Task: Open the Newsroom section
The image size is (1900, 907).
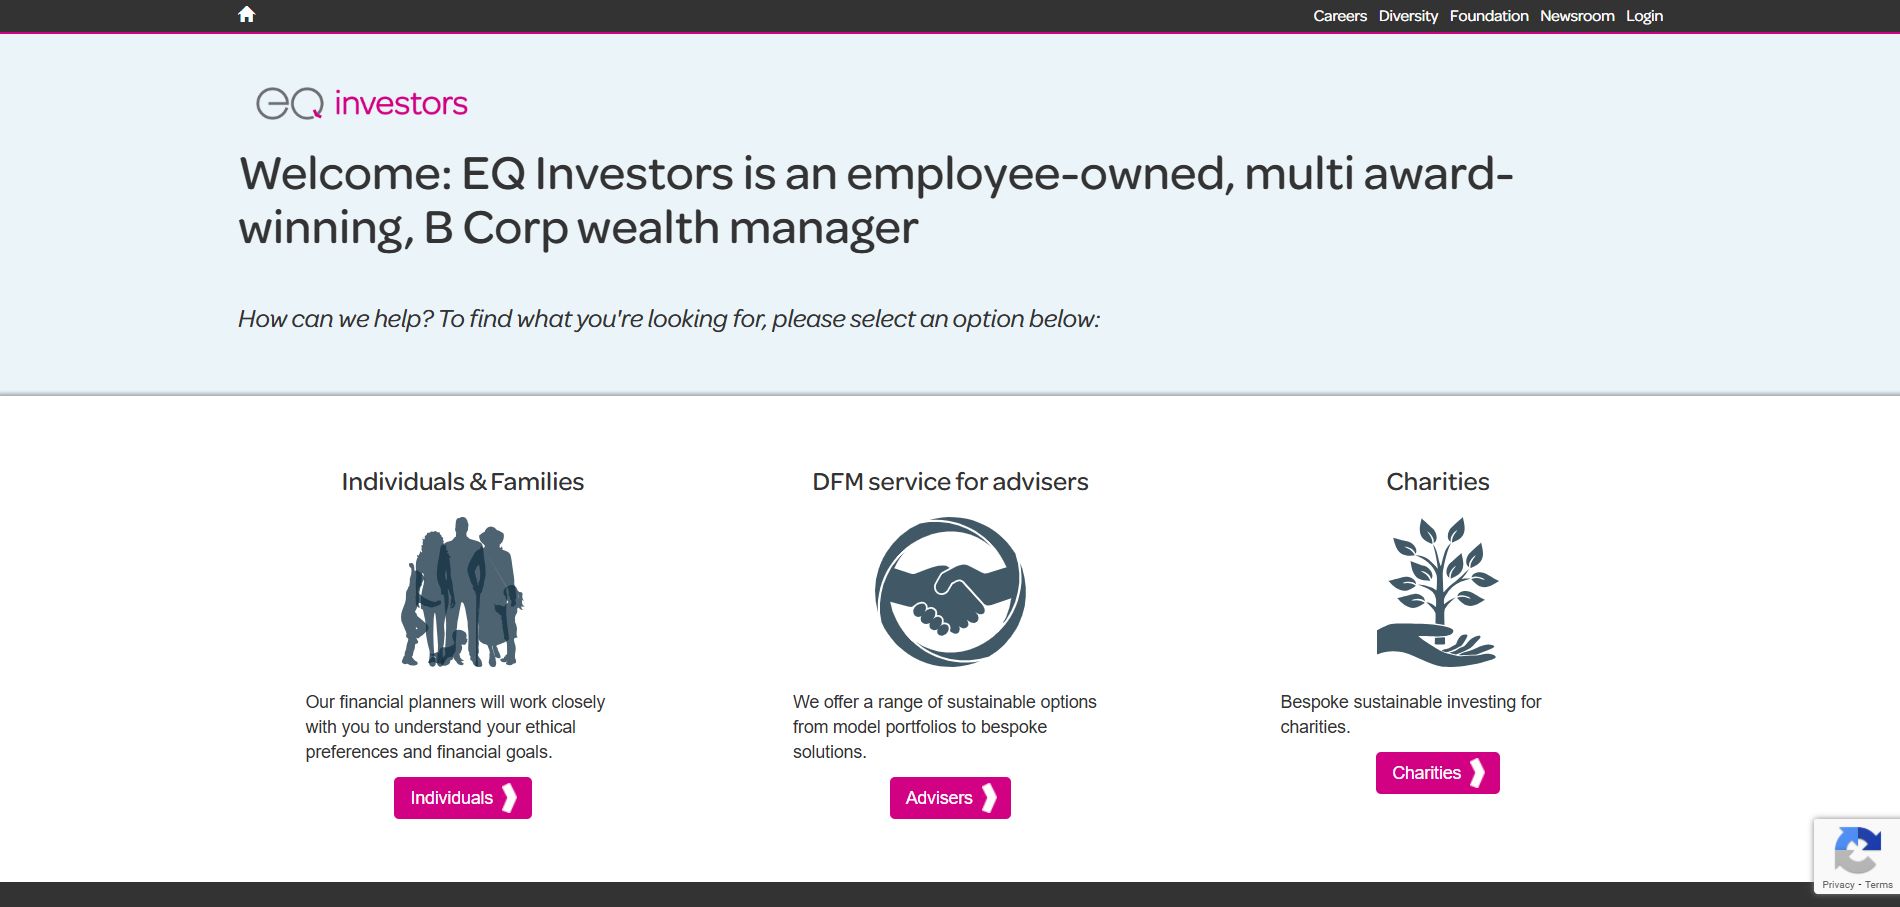Action: 1576,15
